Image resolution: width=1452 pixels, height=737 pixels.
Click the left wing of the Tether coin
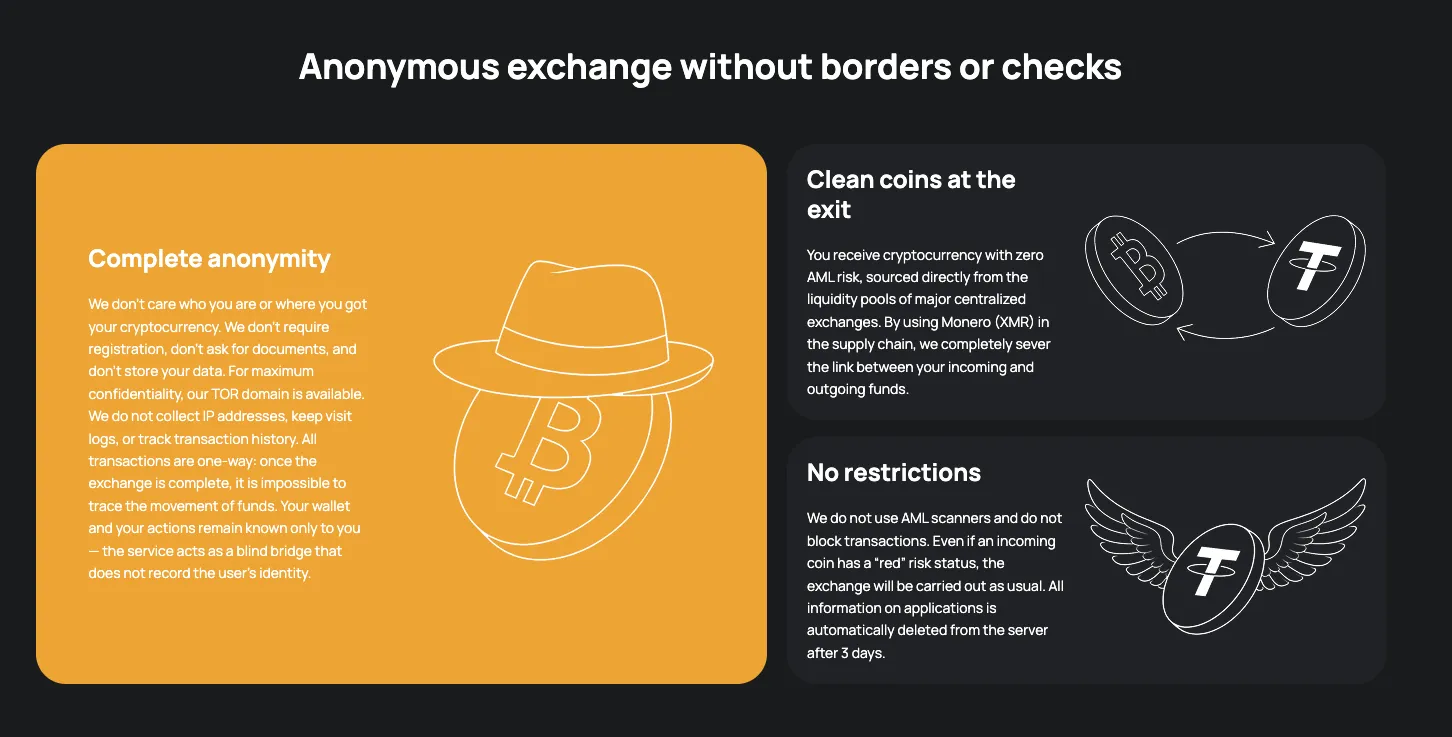(x=1132, y=529)
